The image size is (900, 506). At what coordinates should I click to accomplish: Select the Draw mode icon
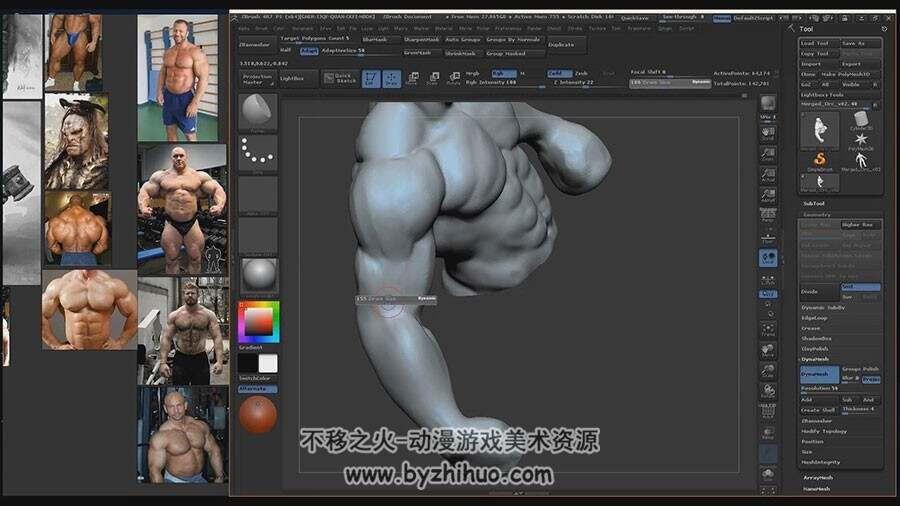391,79
